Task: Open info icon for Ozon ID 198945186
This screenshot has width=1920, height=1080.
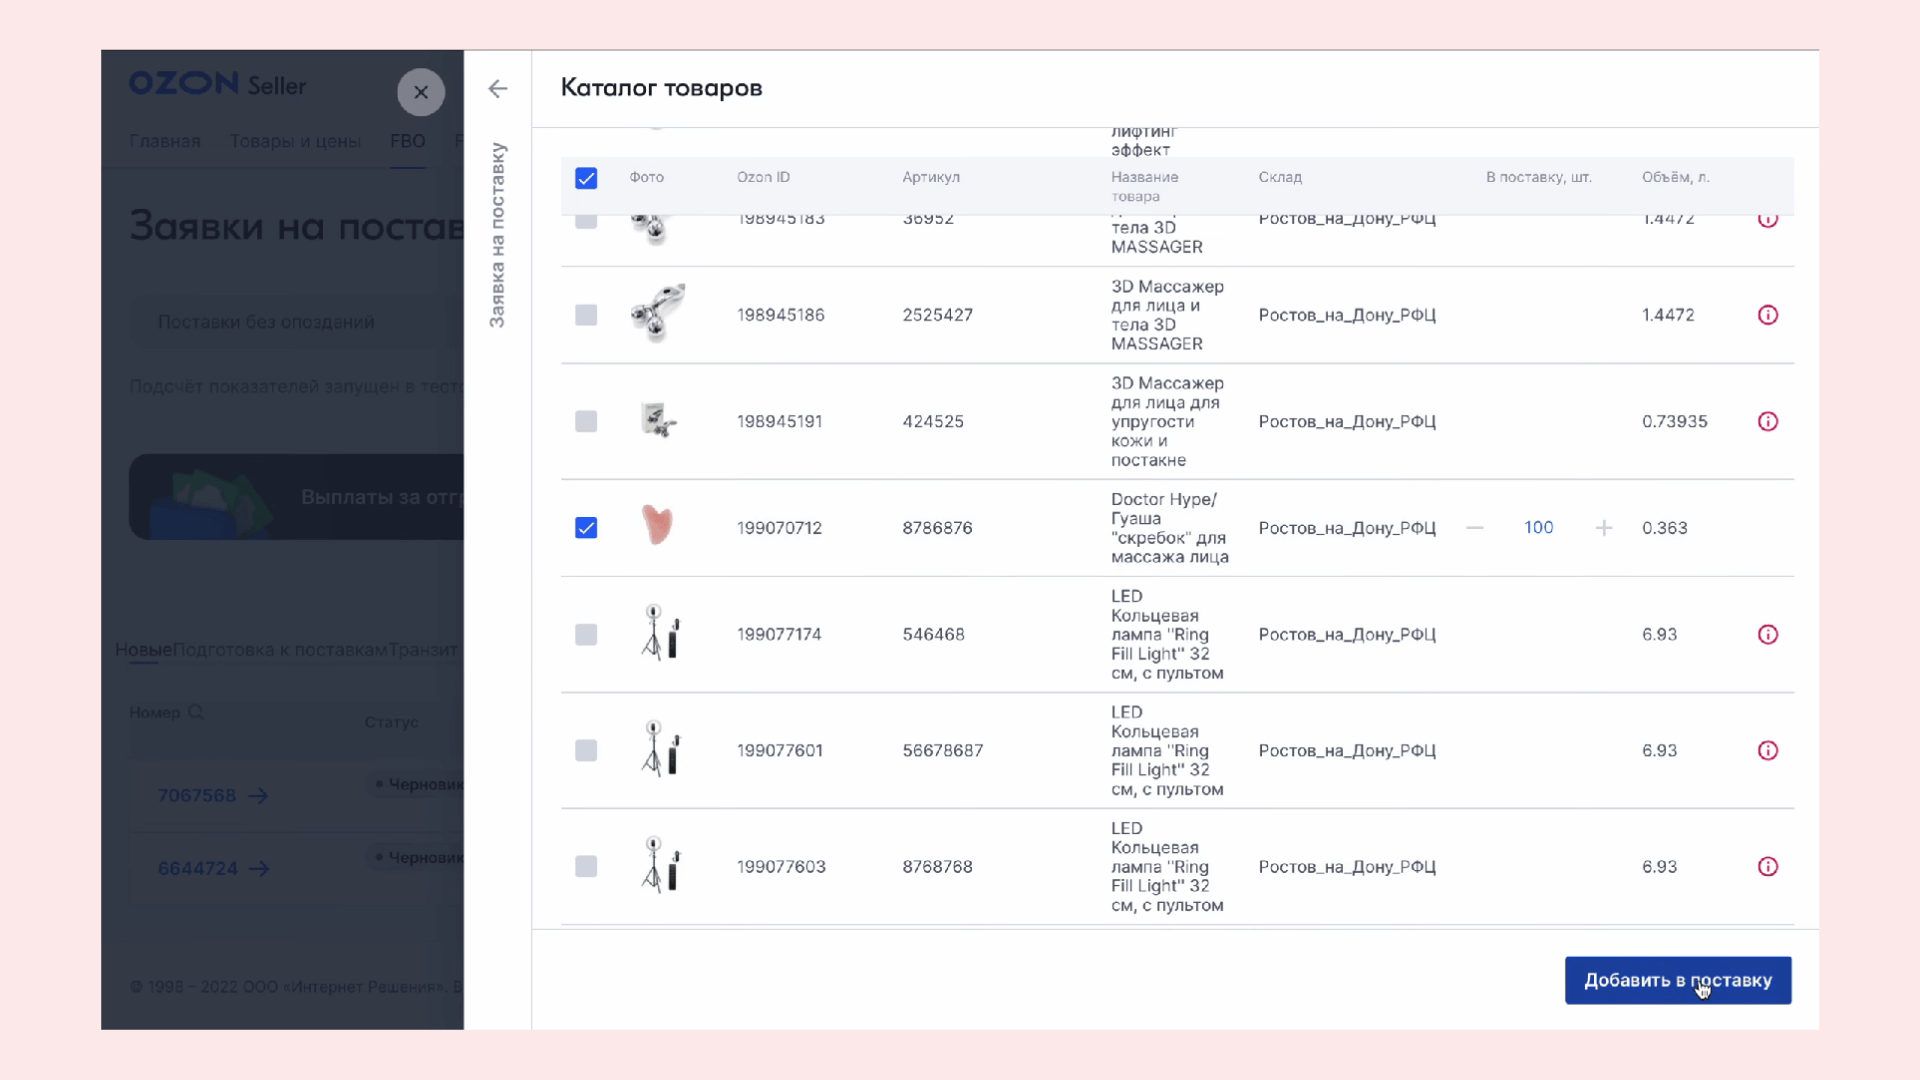Action: click(x=1767, y=315)
